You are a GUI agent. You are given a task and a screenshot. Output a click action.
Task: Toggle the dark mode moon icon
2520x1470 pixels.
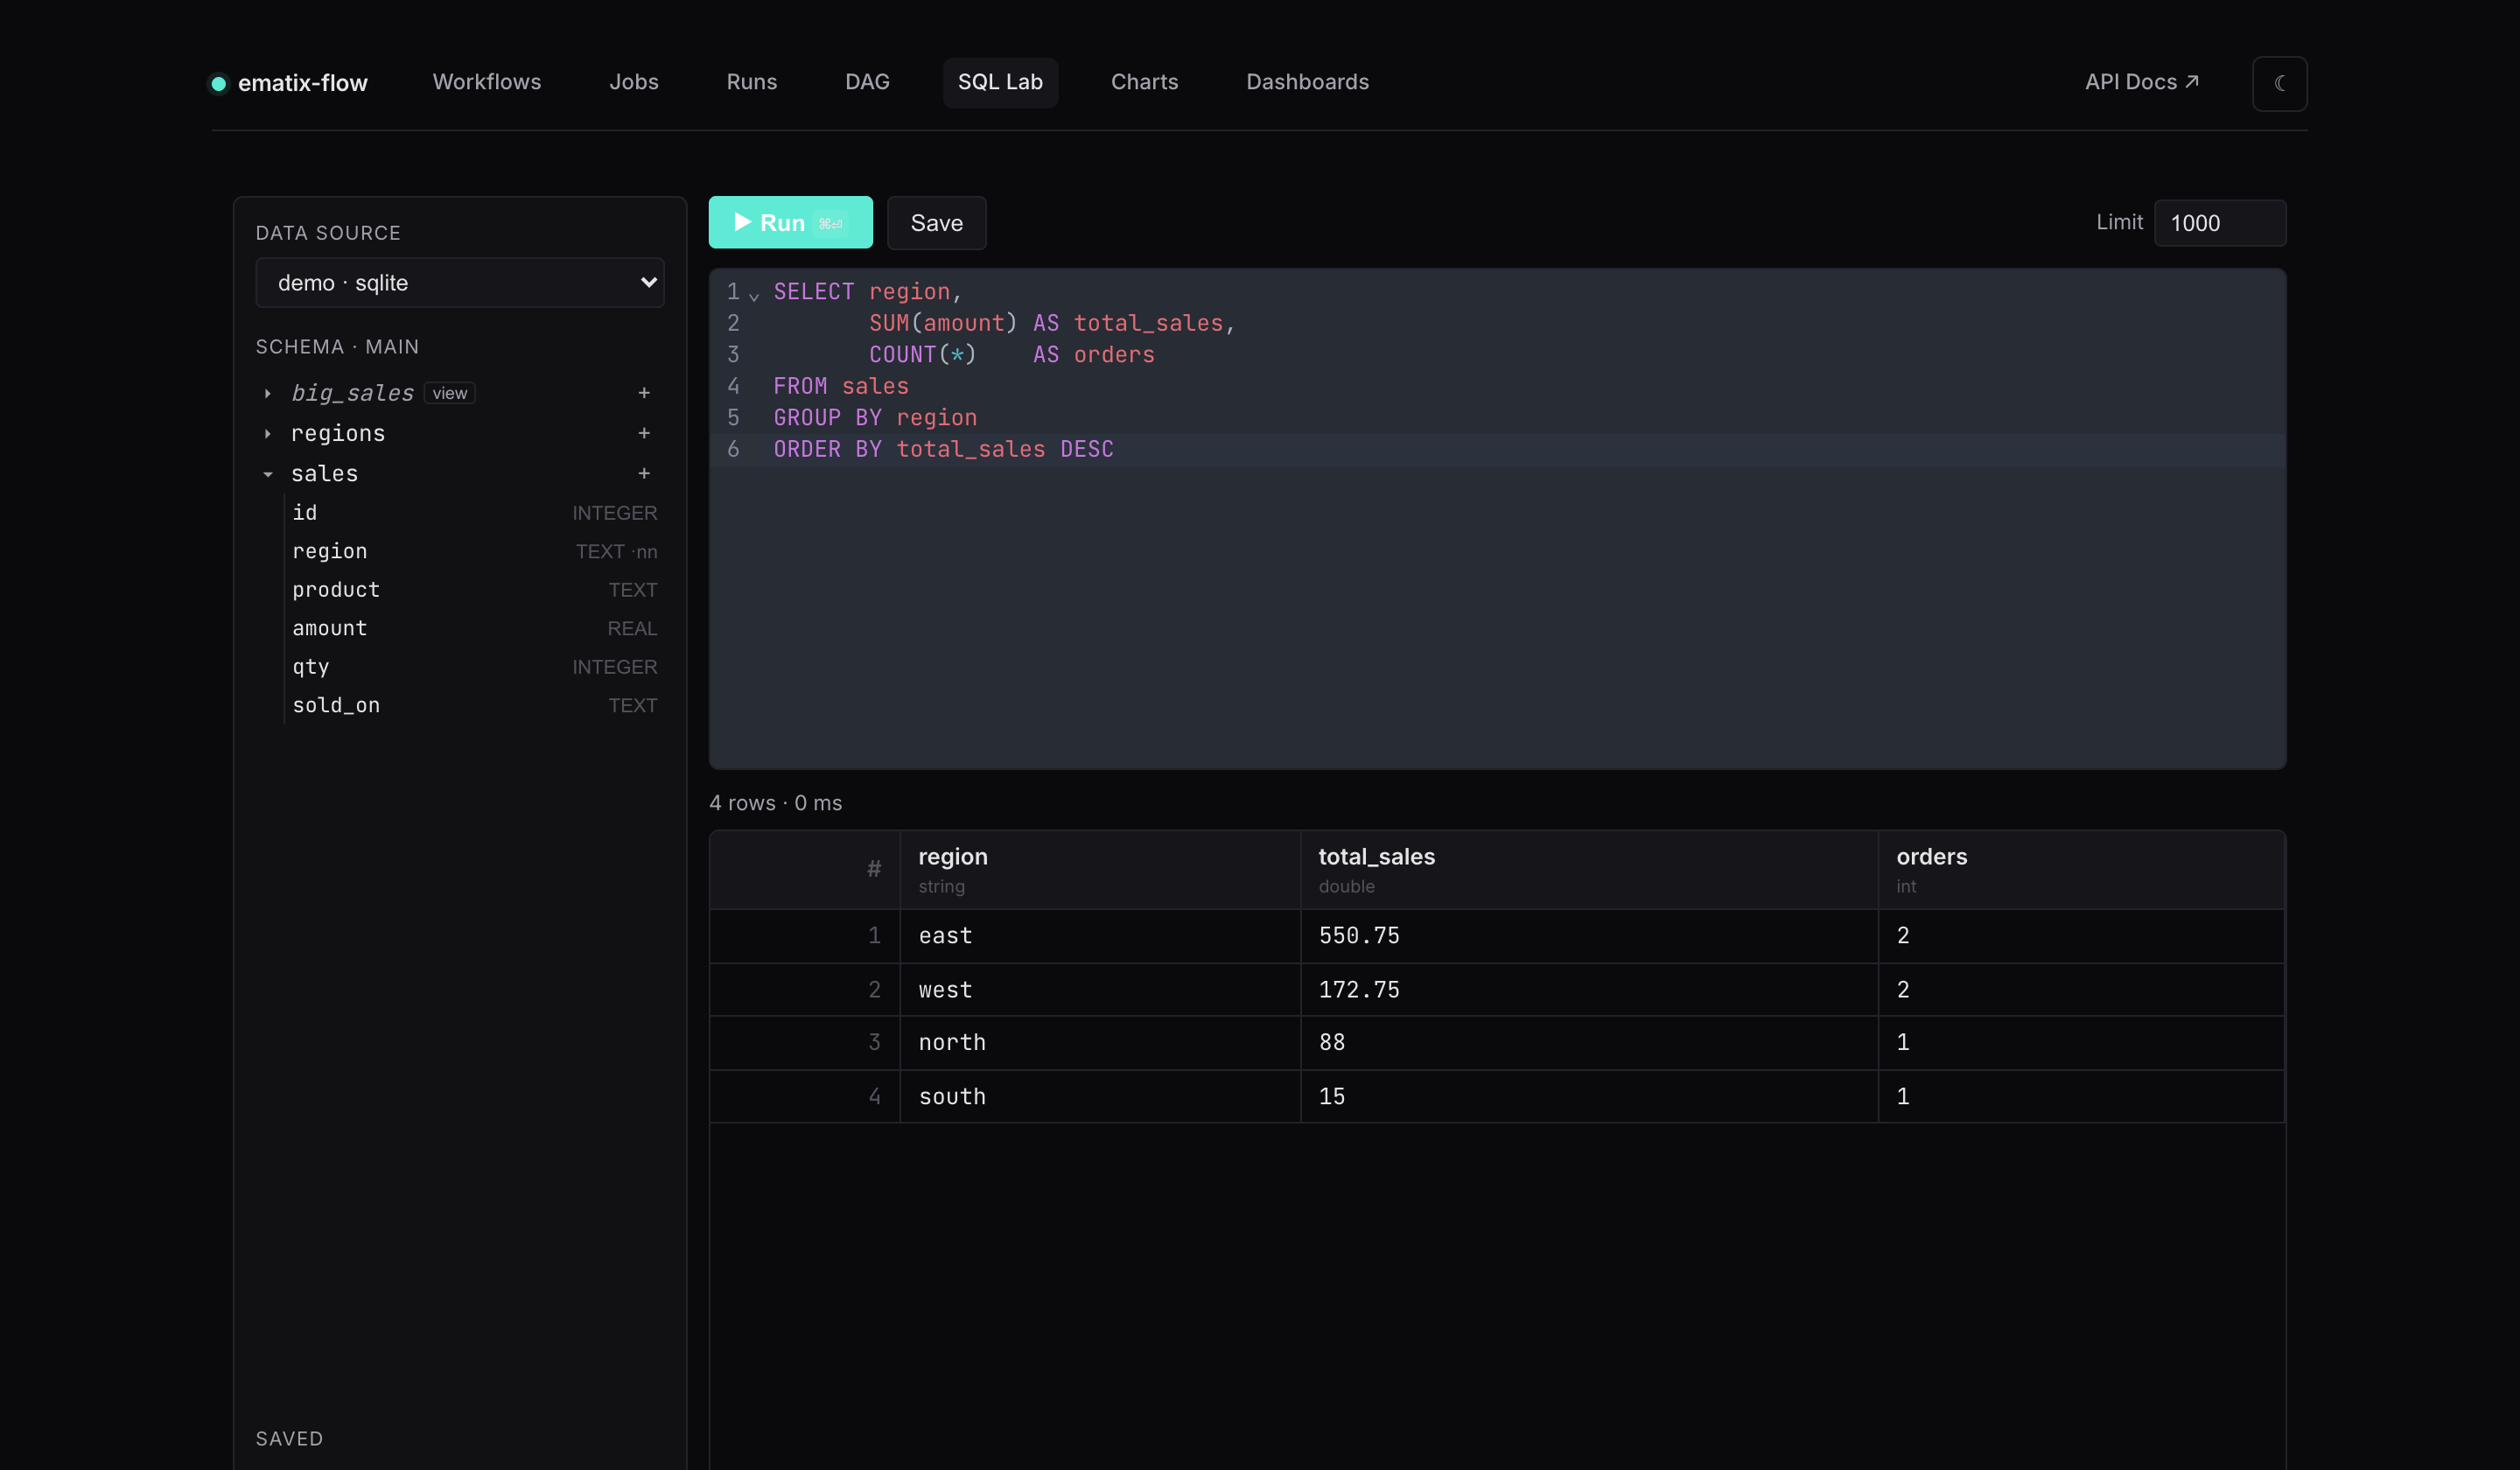pyautogui.click(x=2279, y=83)
